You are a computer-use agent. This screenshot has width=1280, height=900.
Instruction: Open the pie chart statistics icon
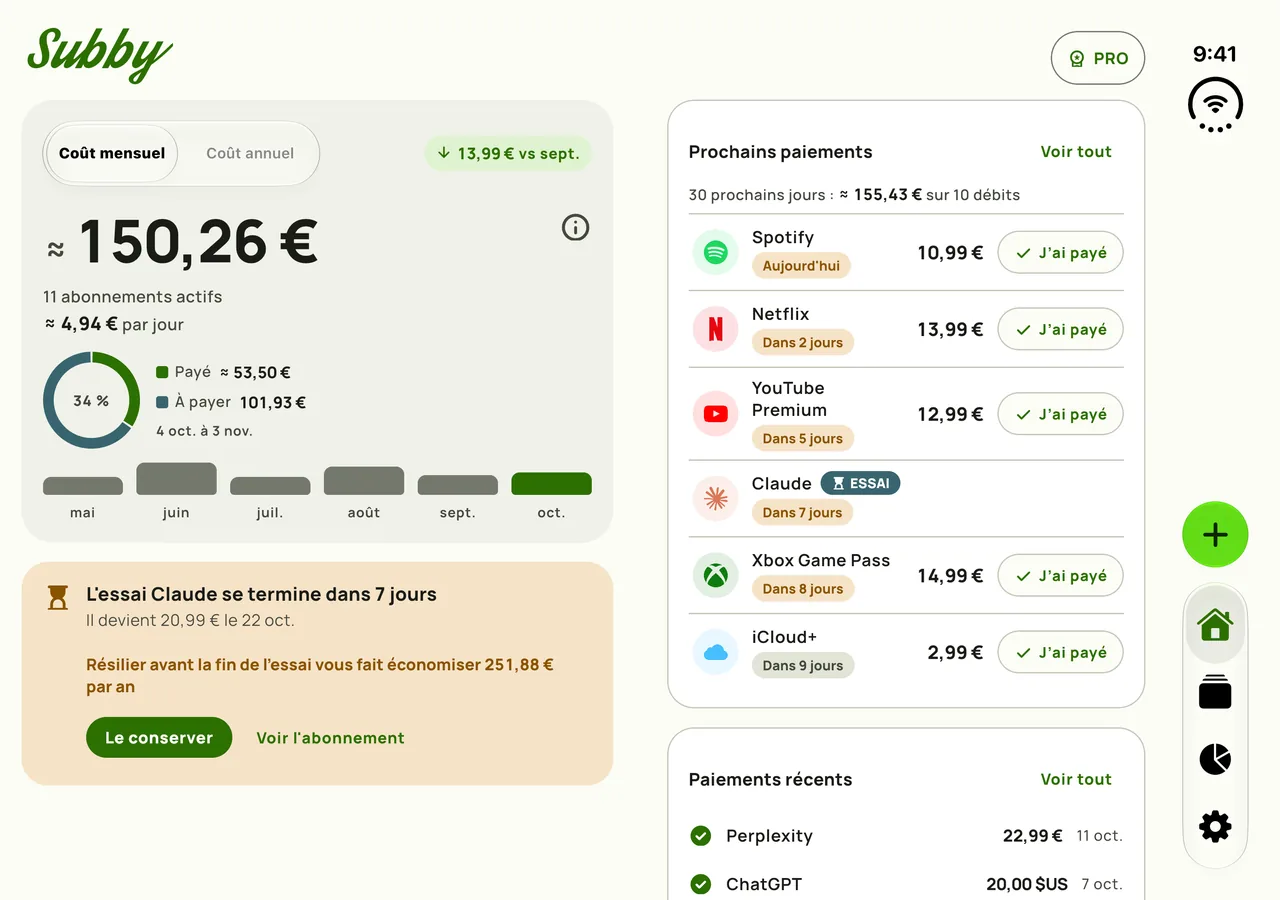click(x=1215, y=759)
